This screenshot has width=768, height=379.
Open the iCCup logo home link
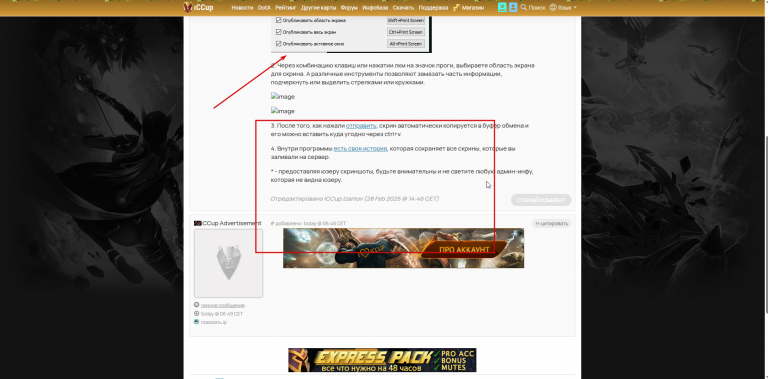coord(198,7)
